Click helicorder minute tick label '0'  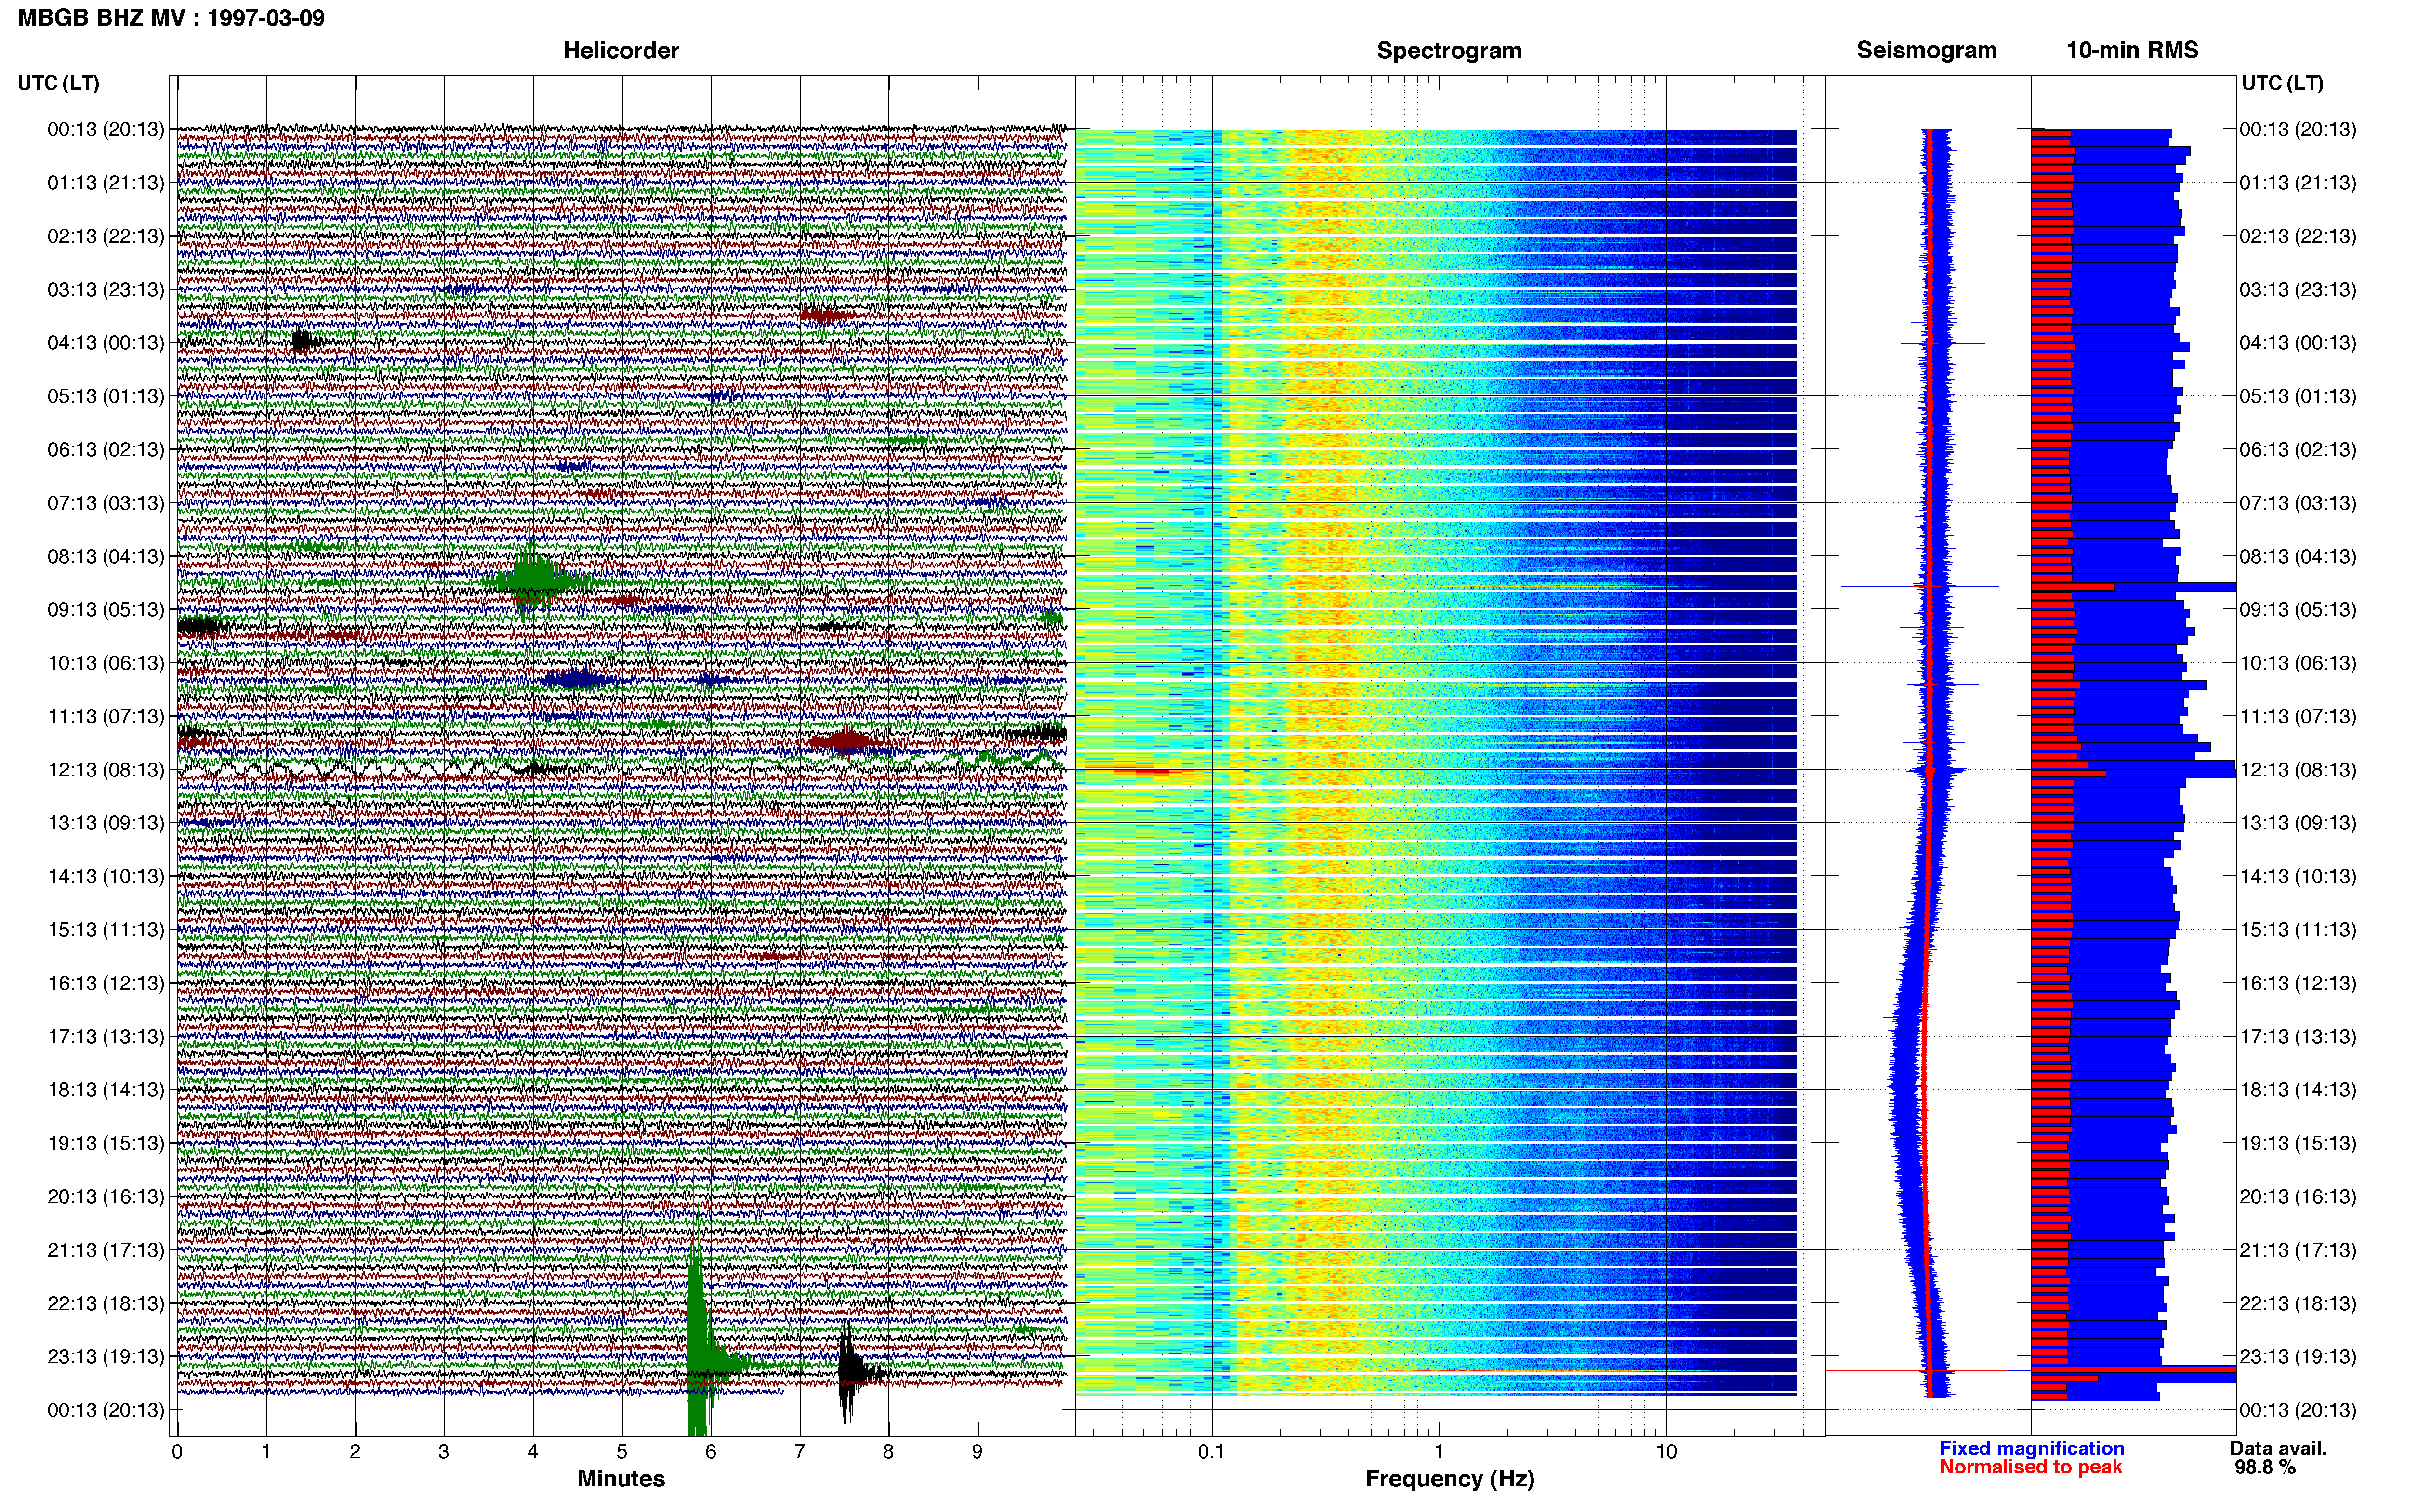point(177,1452)
